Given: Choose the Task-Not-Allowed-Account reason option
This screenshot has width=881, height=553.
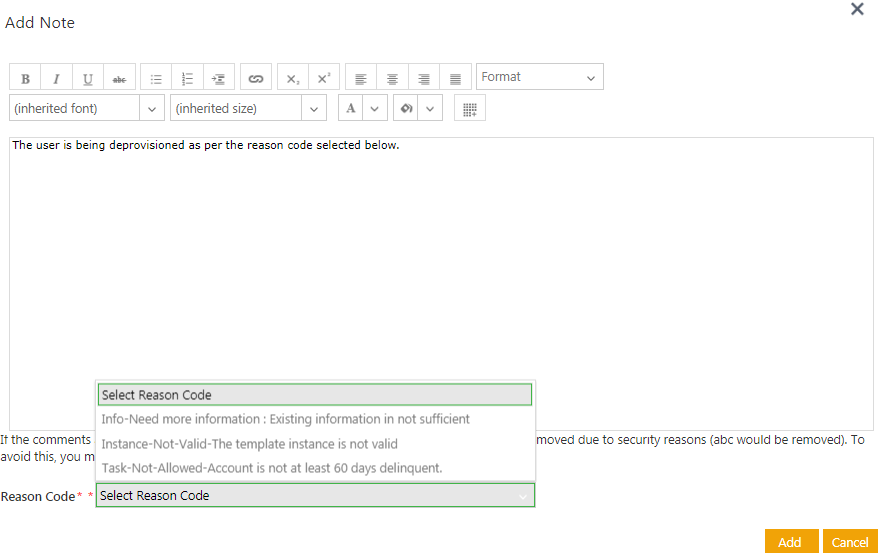Looking at the screenshot, I should (272, 468).
